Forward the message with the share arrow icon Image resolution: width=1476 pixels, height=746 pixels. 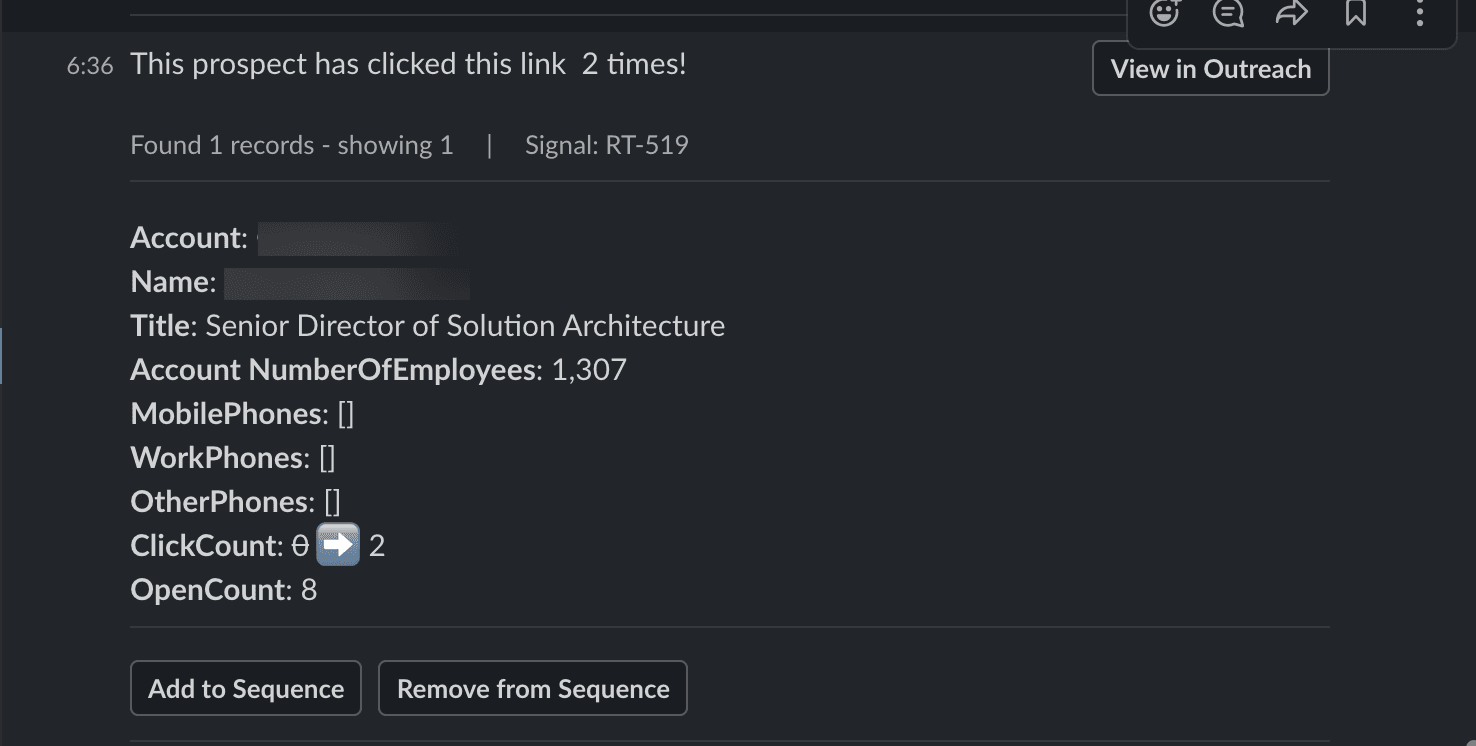pyautogui.click(x=1292, y=14)
